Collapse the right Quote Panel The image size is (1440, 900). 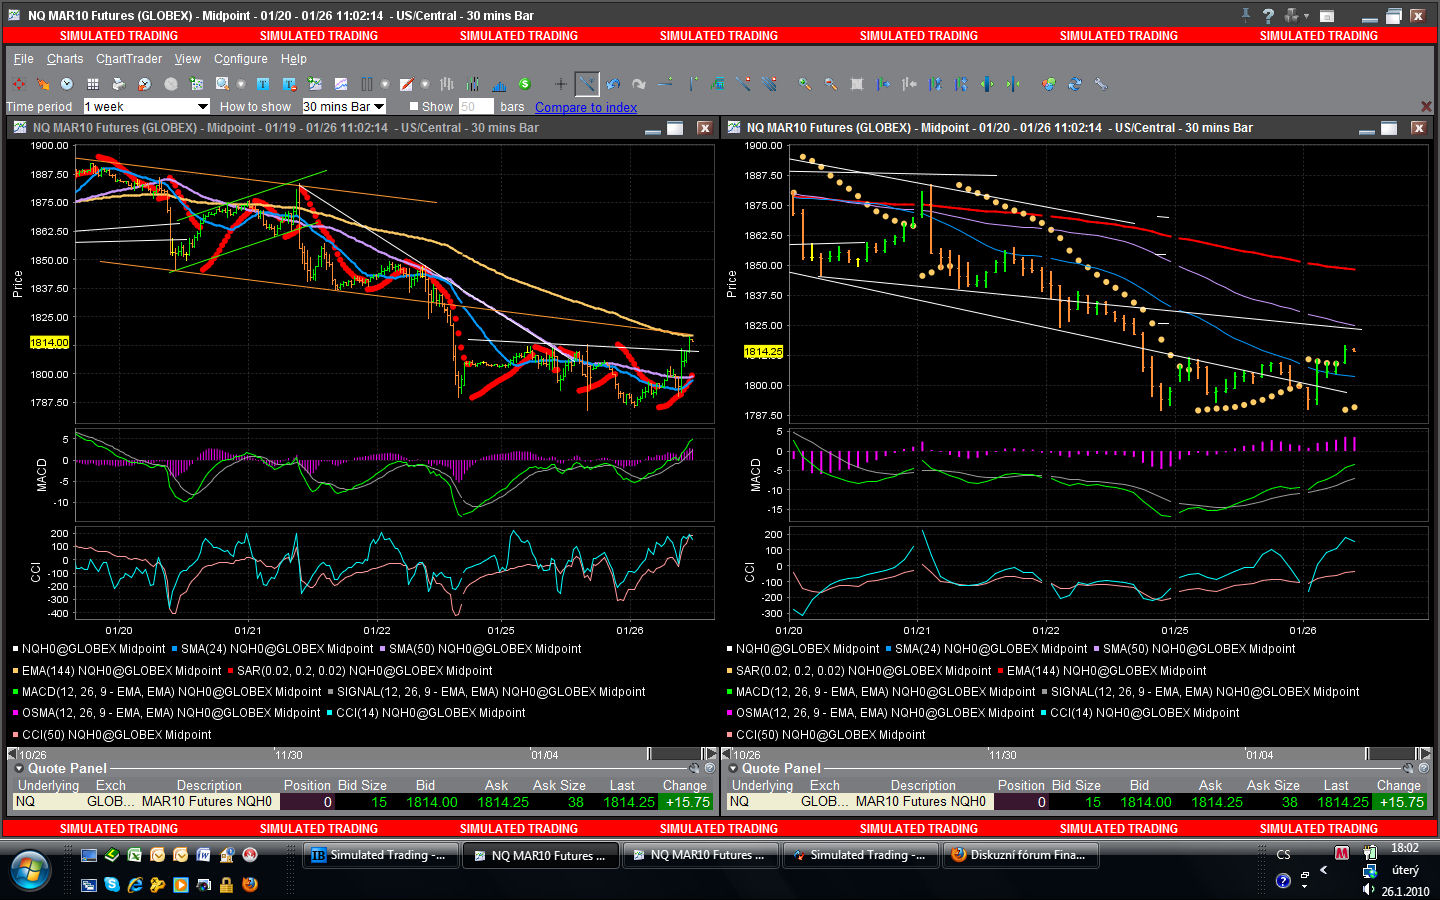pyautogui.click(x=732, y=768)
